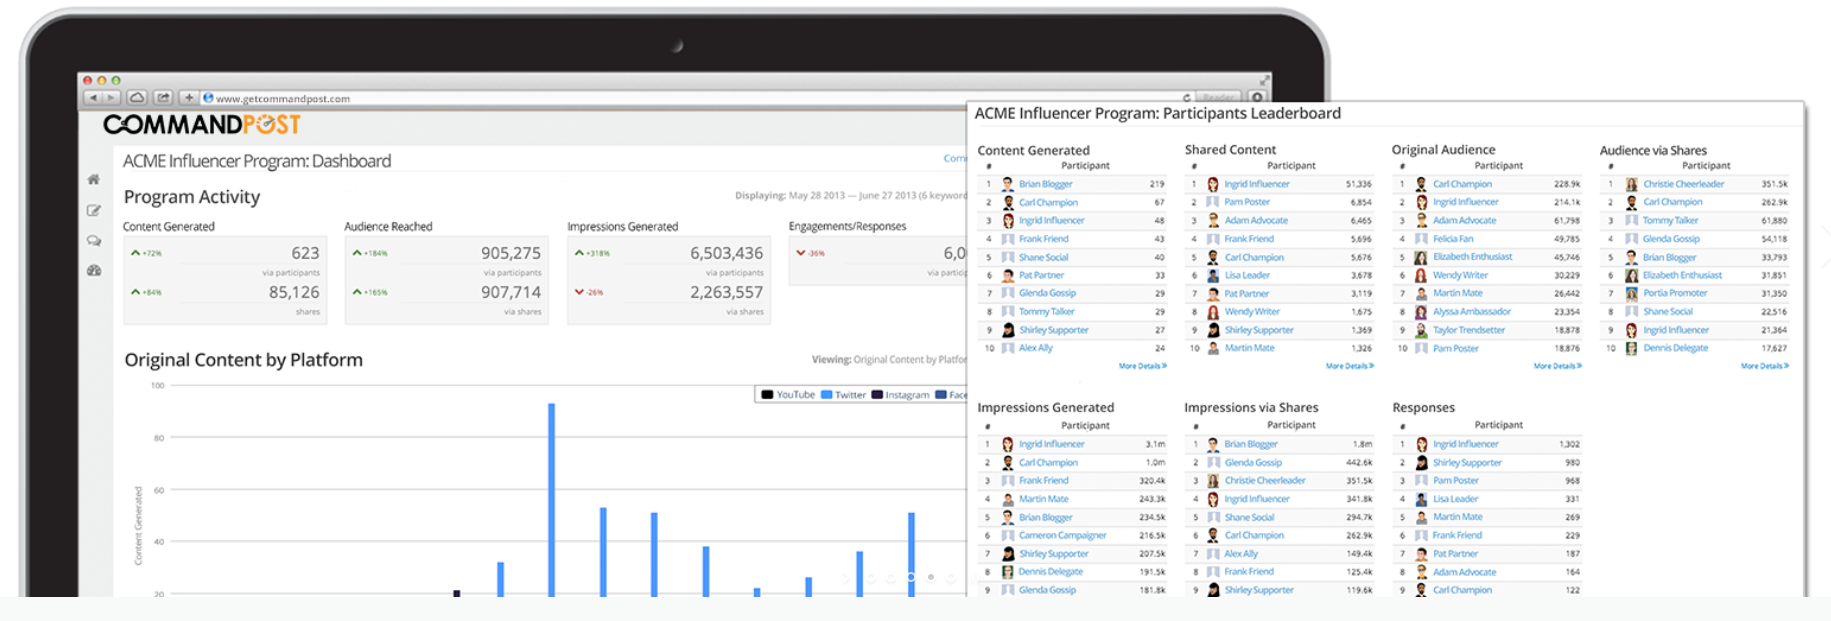Click the Participant header in Content Generated table

pos(1085,166)
